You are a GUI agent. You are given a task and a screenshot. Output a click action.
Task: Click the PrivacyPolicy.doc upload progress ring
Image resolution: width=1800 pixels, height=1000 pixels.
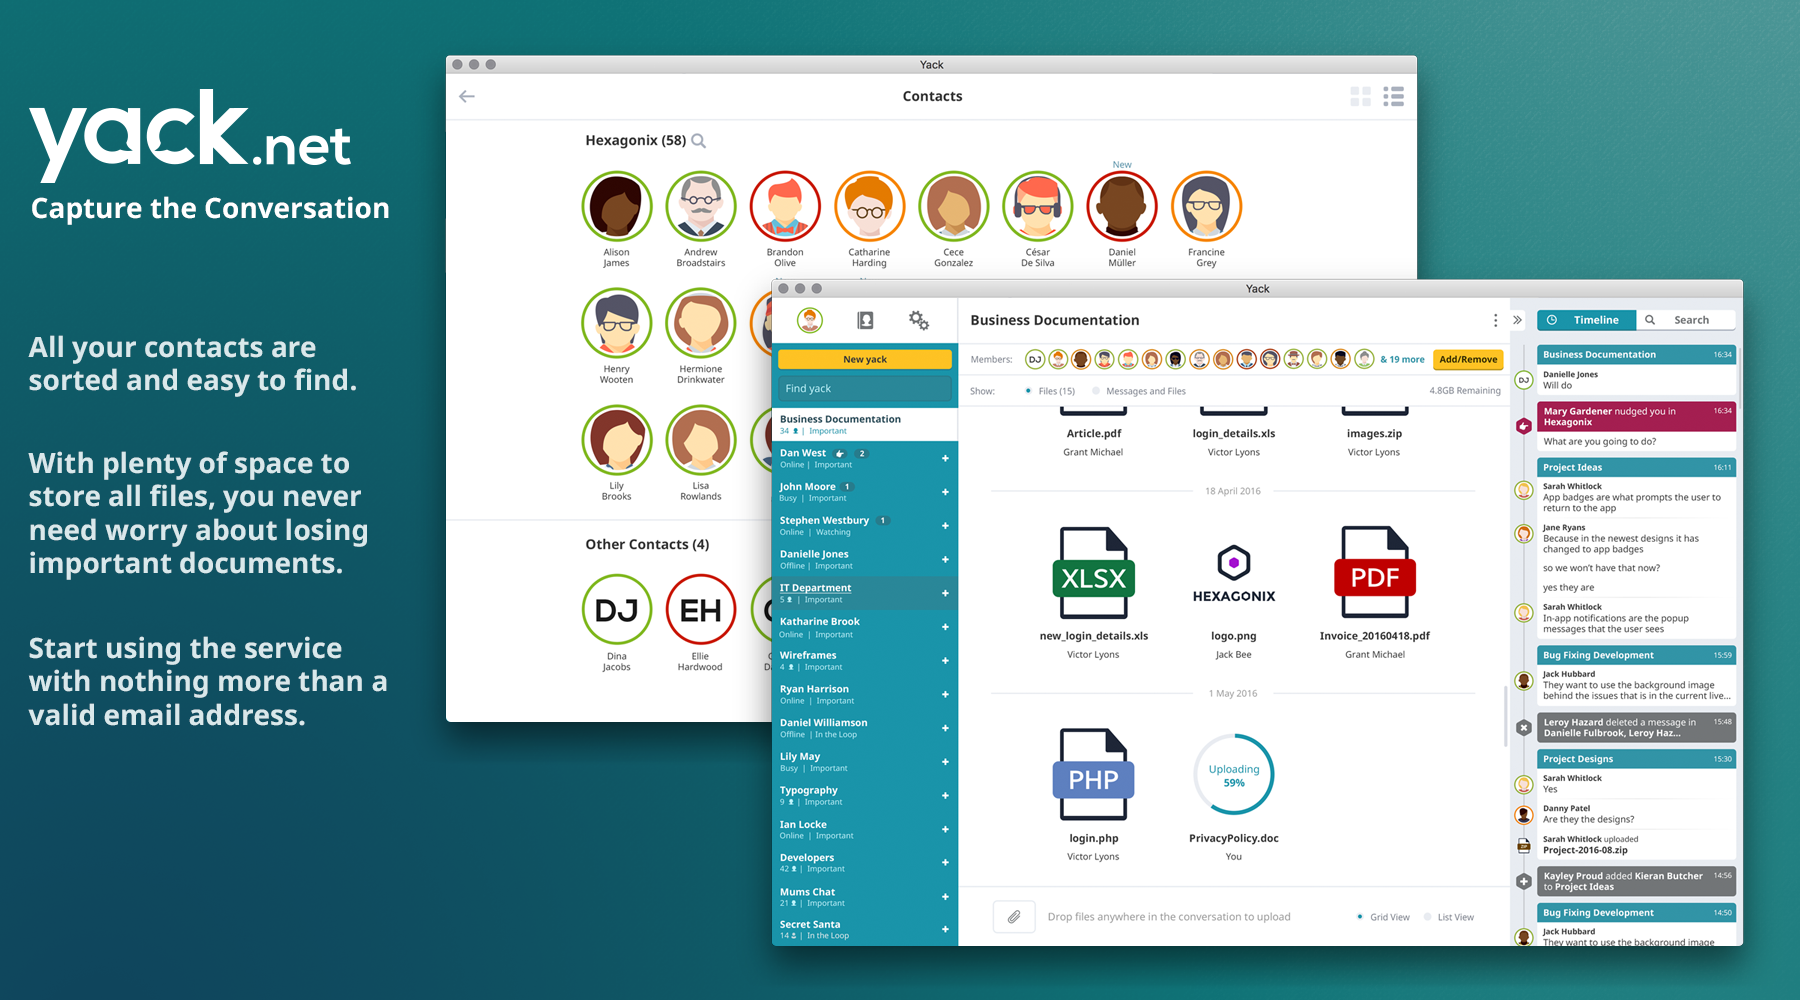(x=1234, y=775)
